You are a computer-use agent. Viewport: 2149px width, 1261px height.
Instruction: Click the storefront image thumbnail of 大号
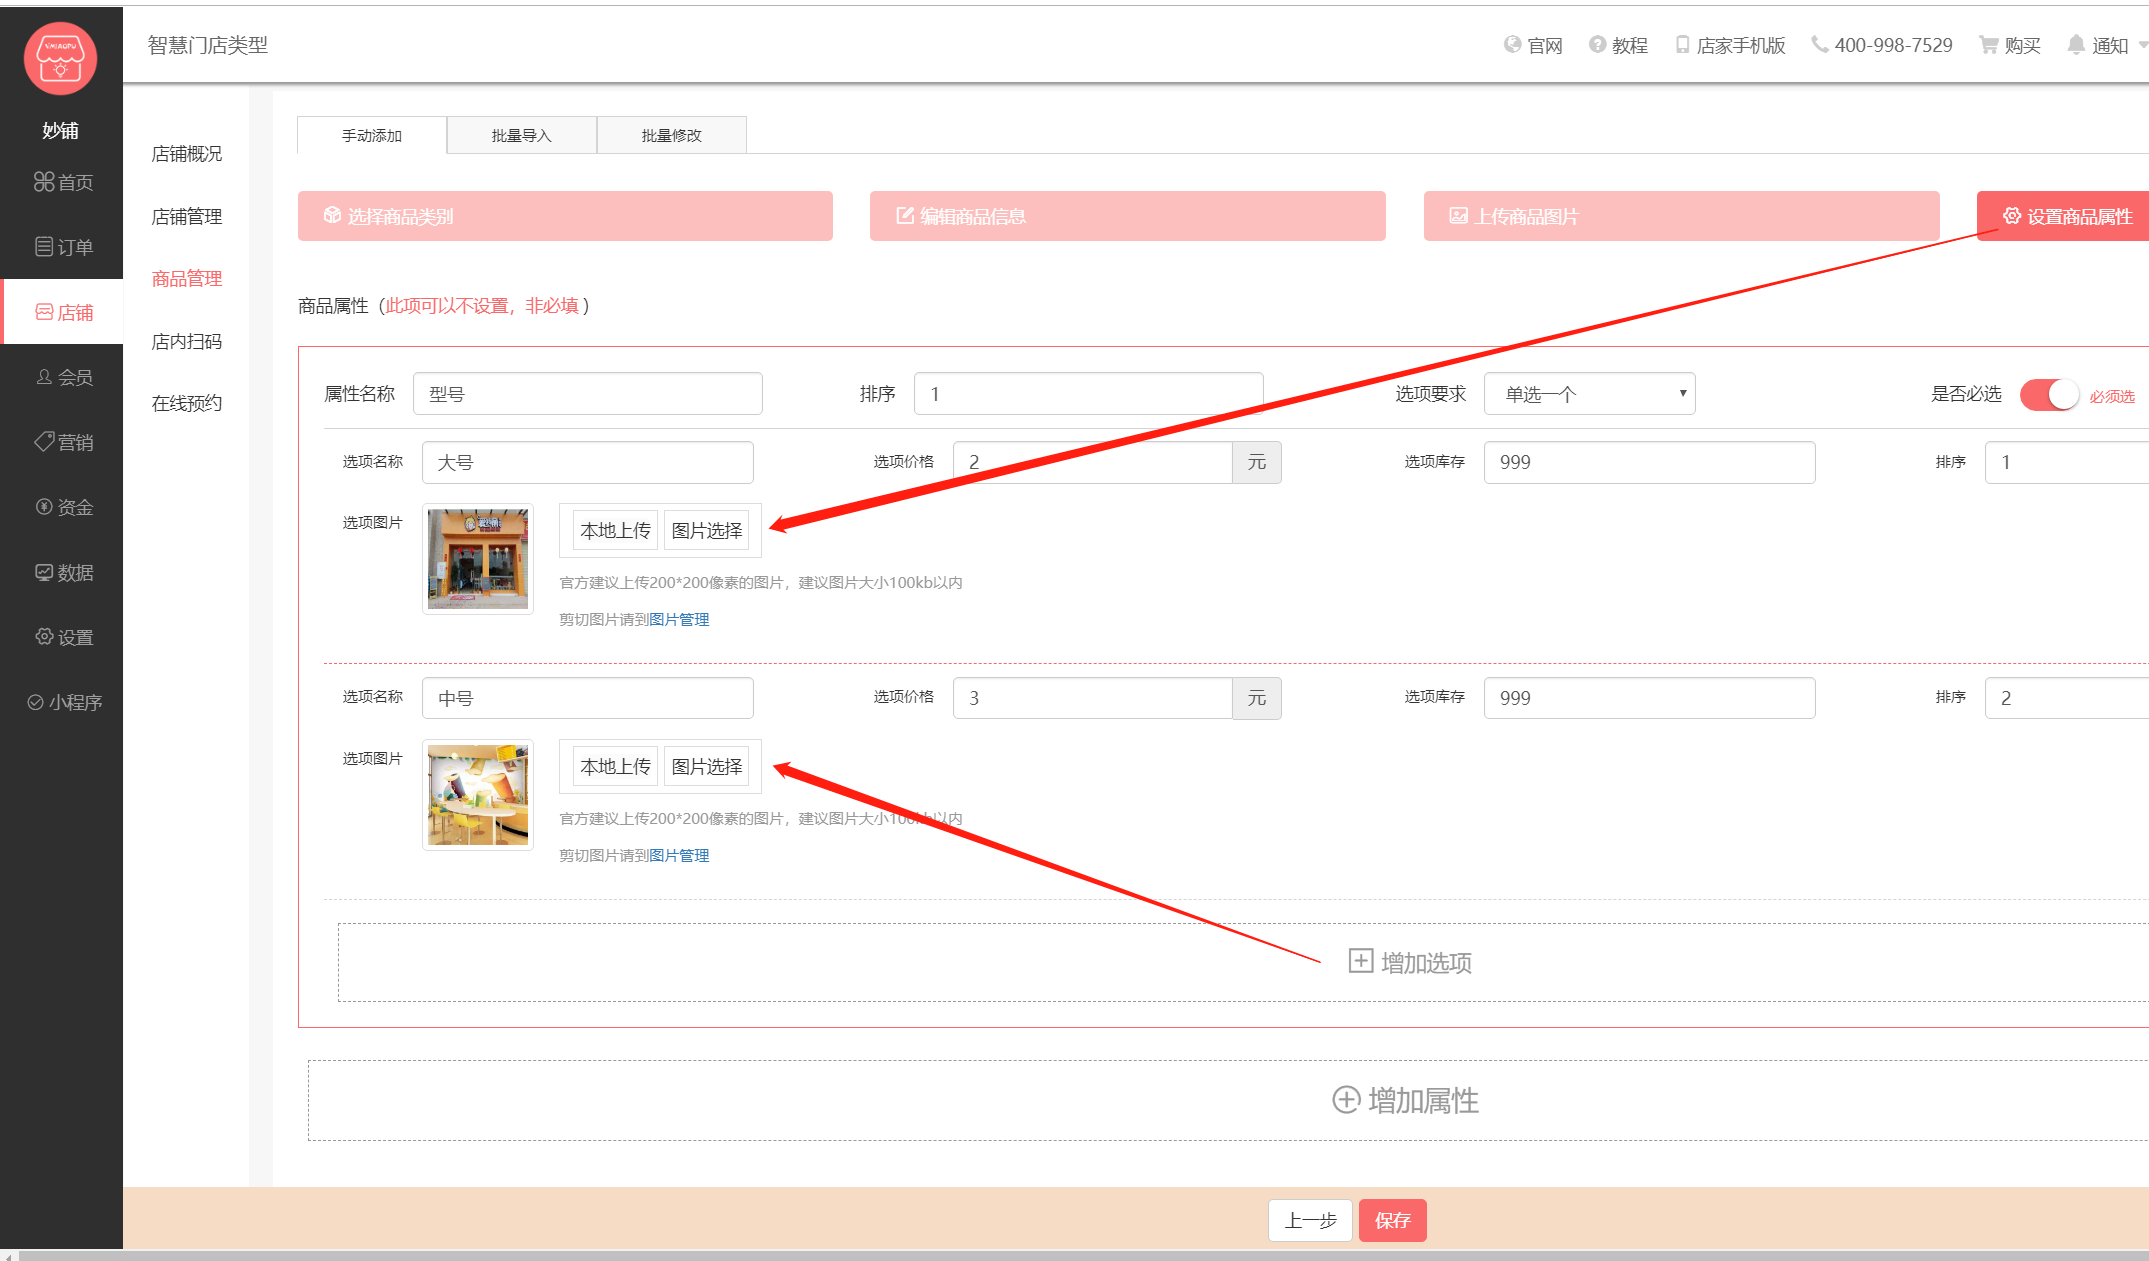point(478,559)
